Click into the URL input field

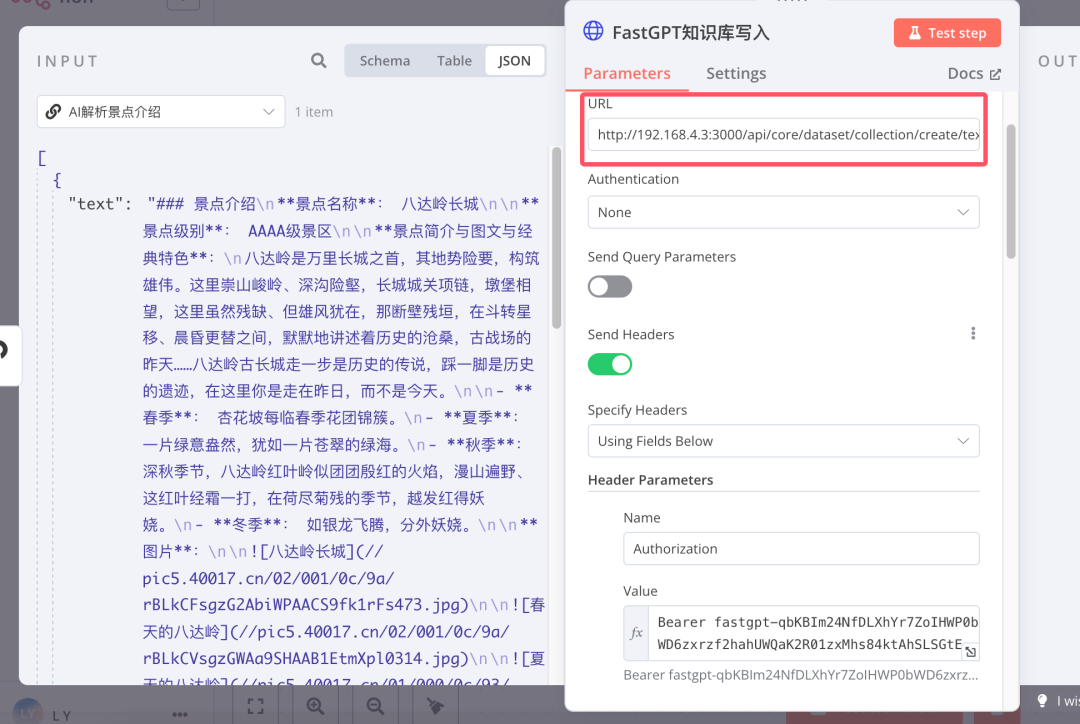click(x=783, y=134)
